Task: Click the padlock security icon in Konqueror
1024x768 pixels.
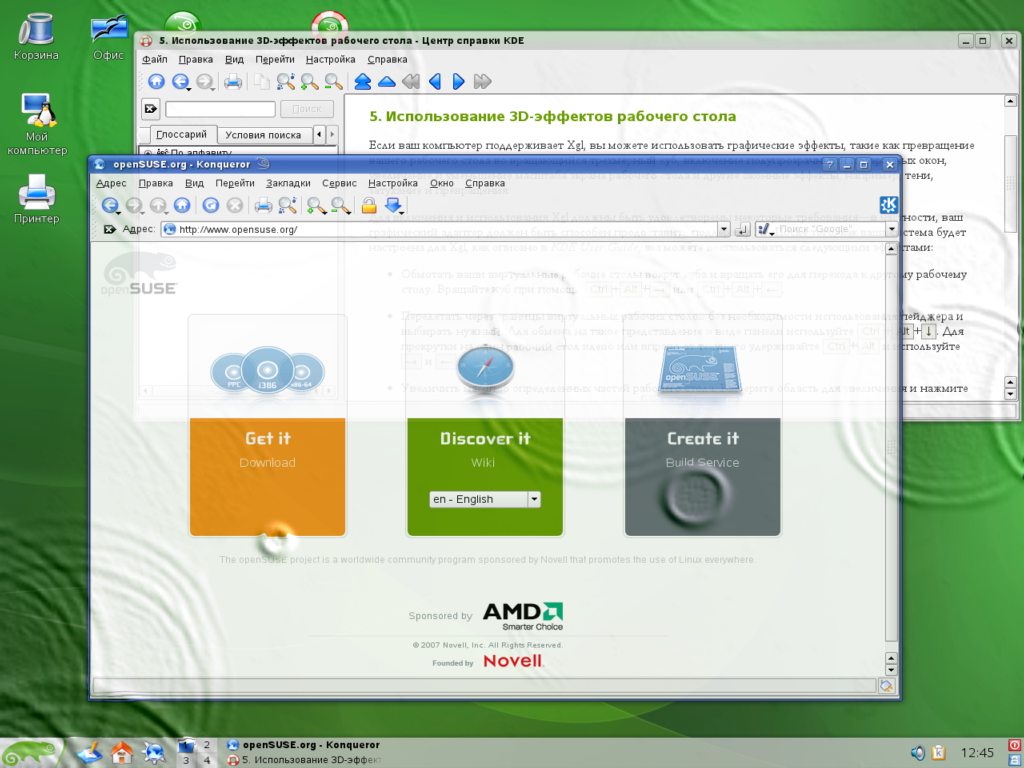Action: 368,206
